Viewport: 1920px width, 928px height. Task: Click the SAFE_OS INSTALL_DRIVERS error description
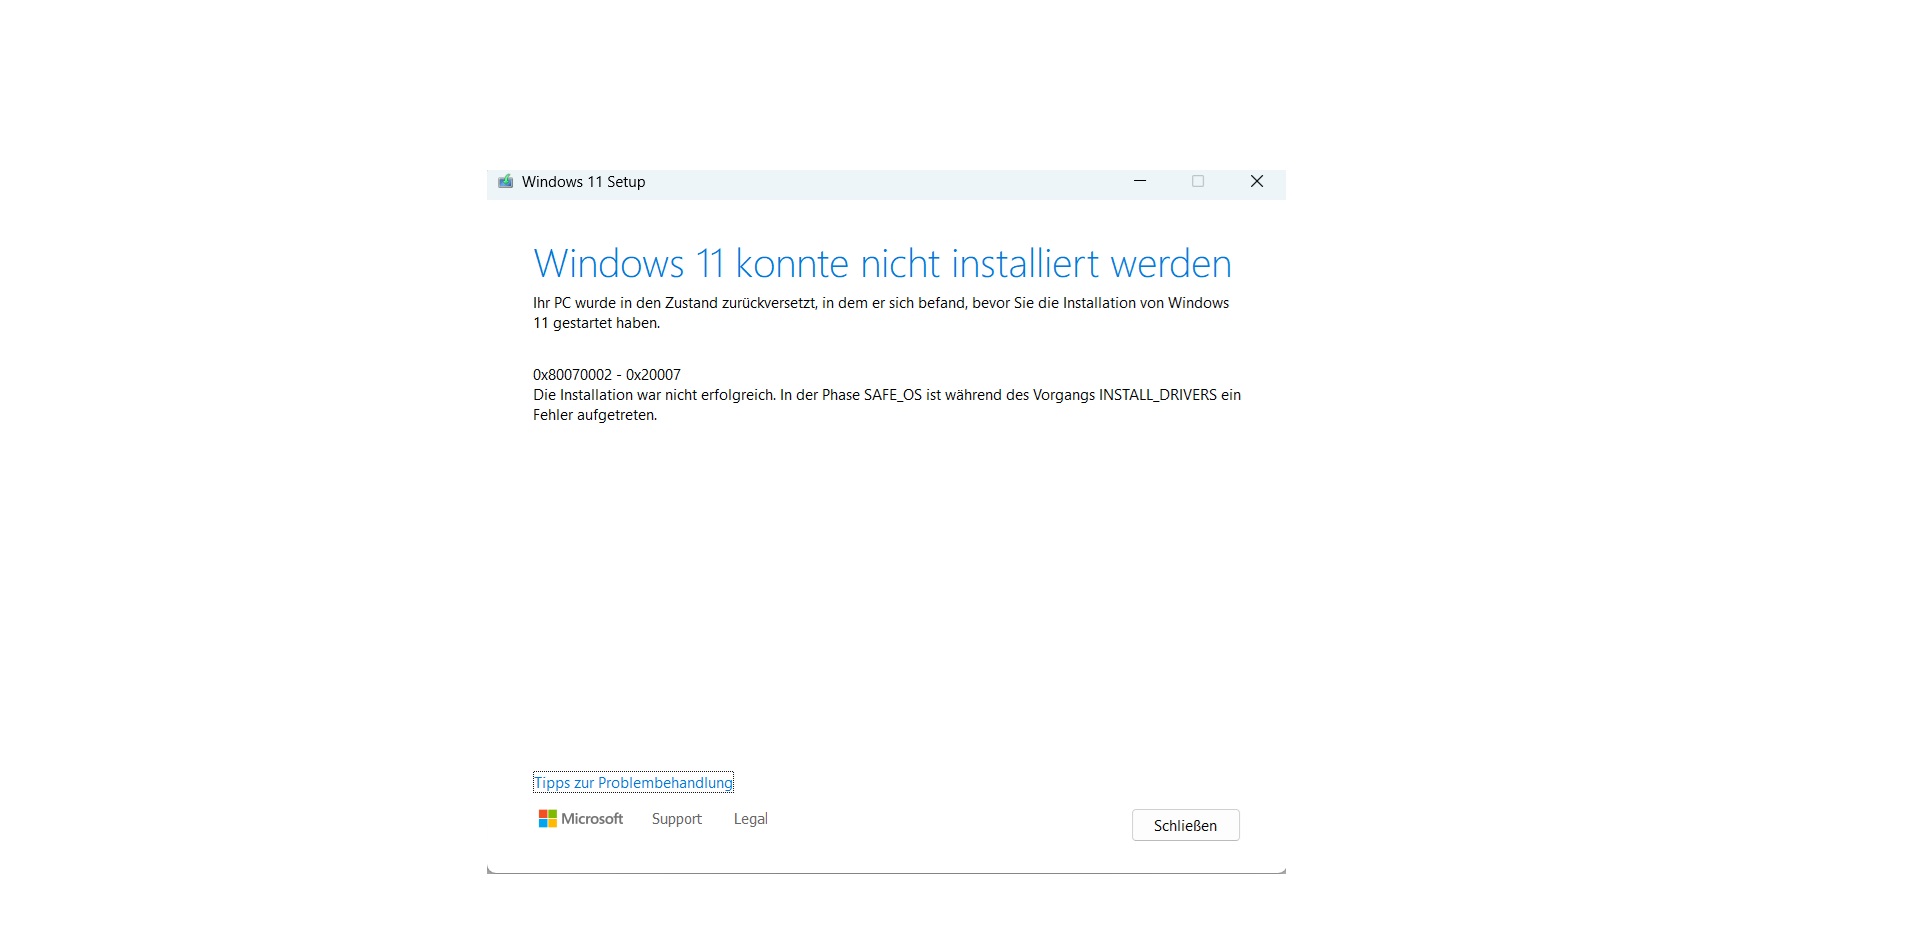tap(887, 405)
